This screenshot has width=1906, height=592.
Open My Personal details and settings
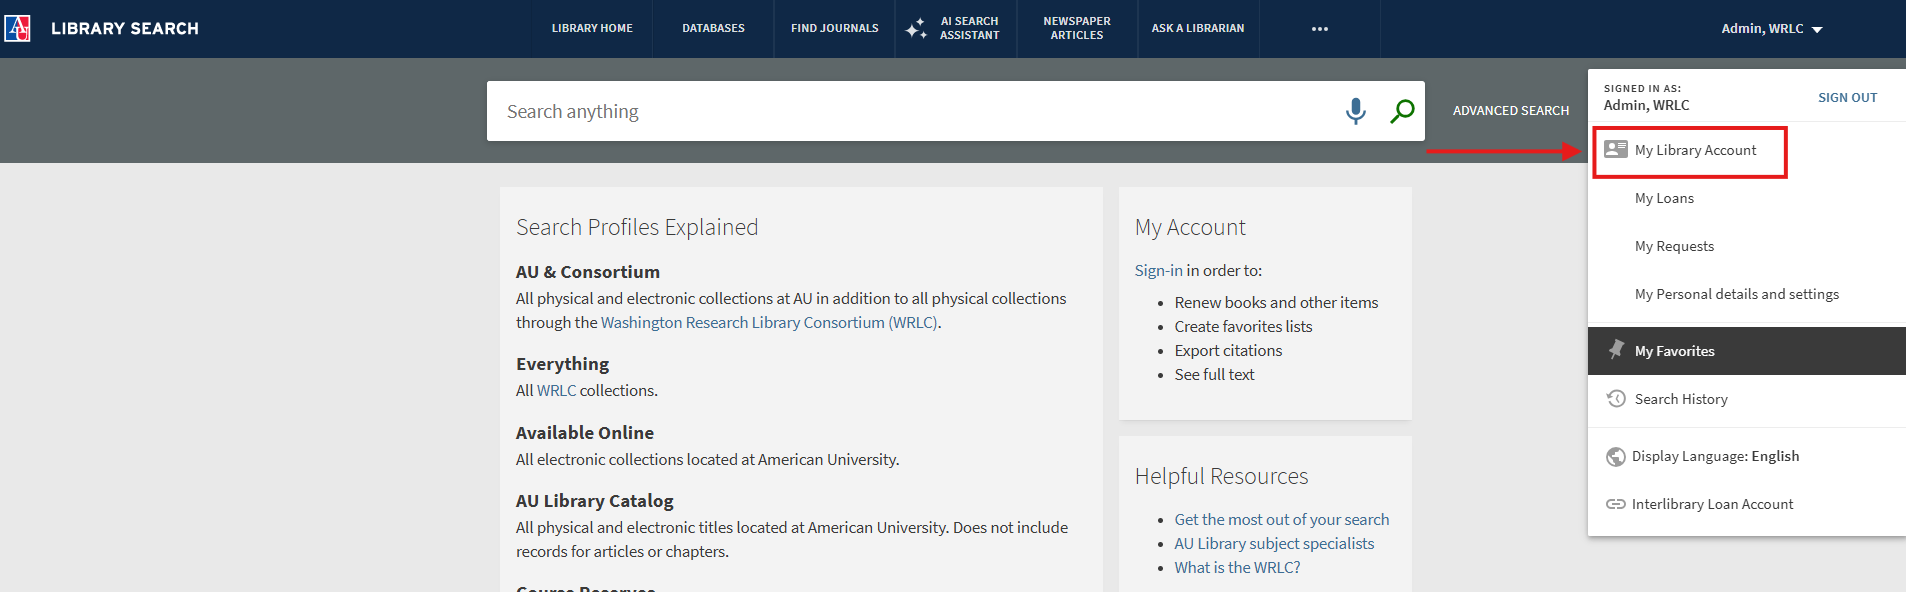pos(1736,294)
